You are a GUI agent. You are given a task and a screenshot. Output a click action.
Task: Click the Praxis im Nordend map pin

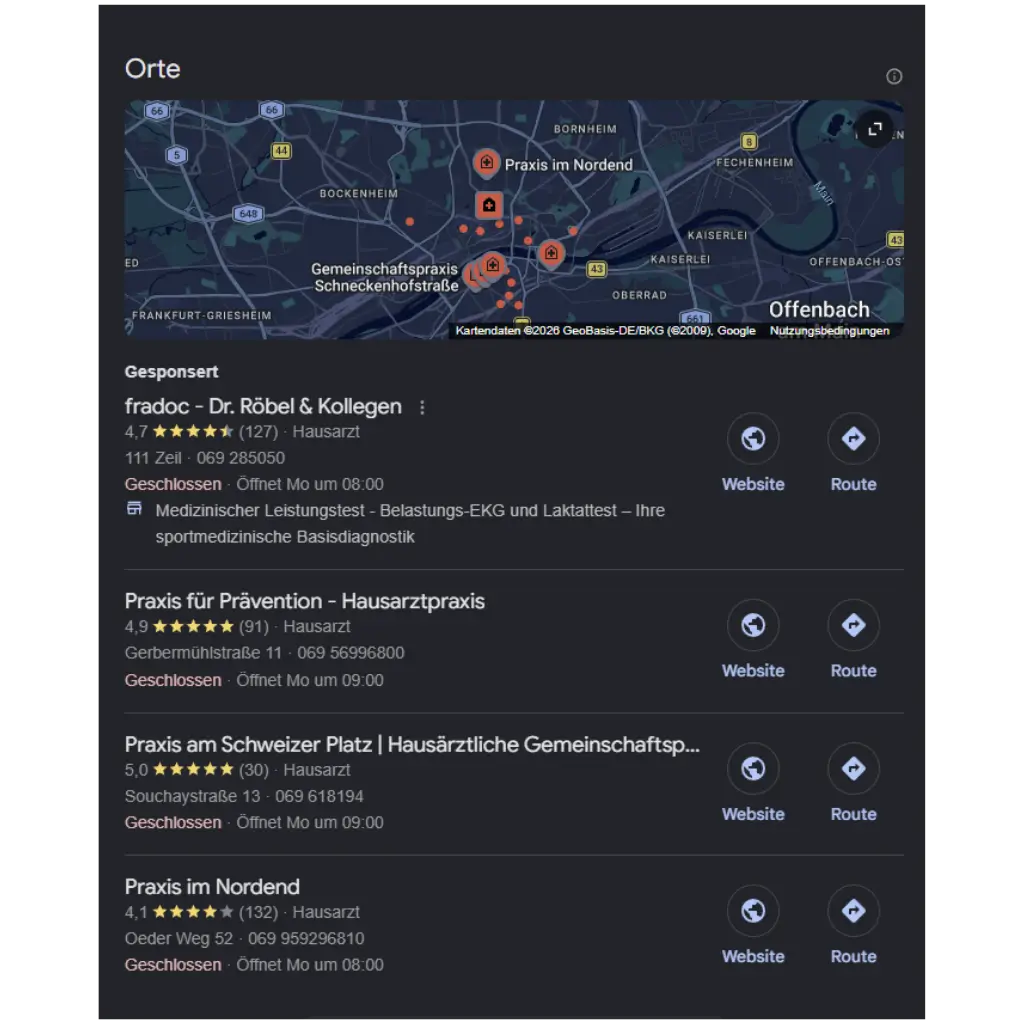tap(487, 163)
